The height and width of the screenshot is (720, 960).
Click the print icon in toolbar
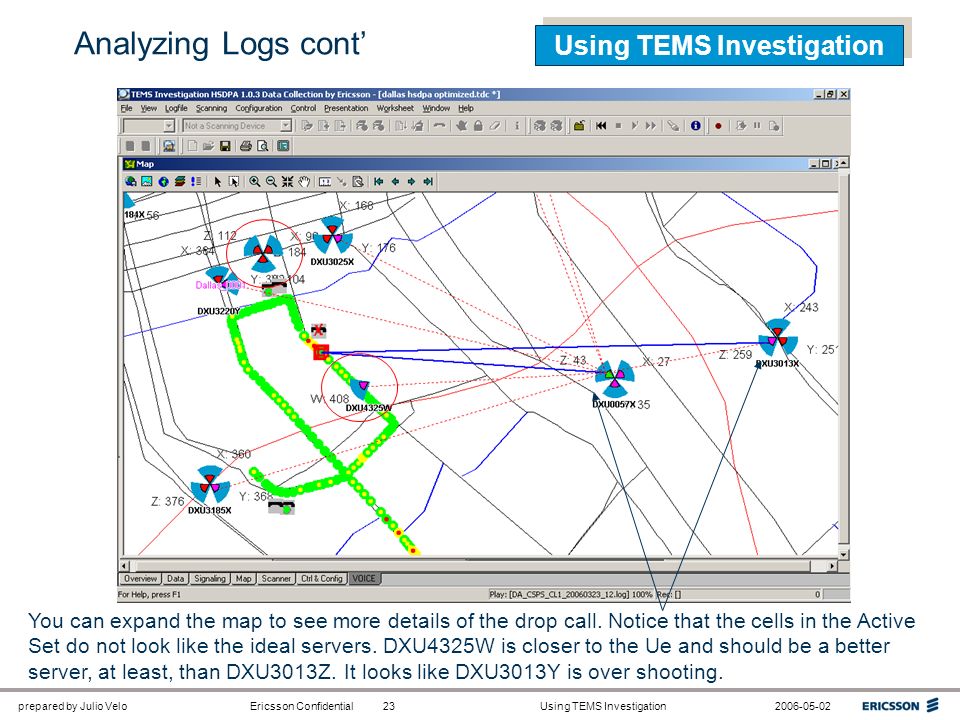(x=246, y=146)
